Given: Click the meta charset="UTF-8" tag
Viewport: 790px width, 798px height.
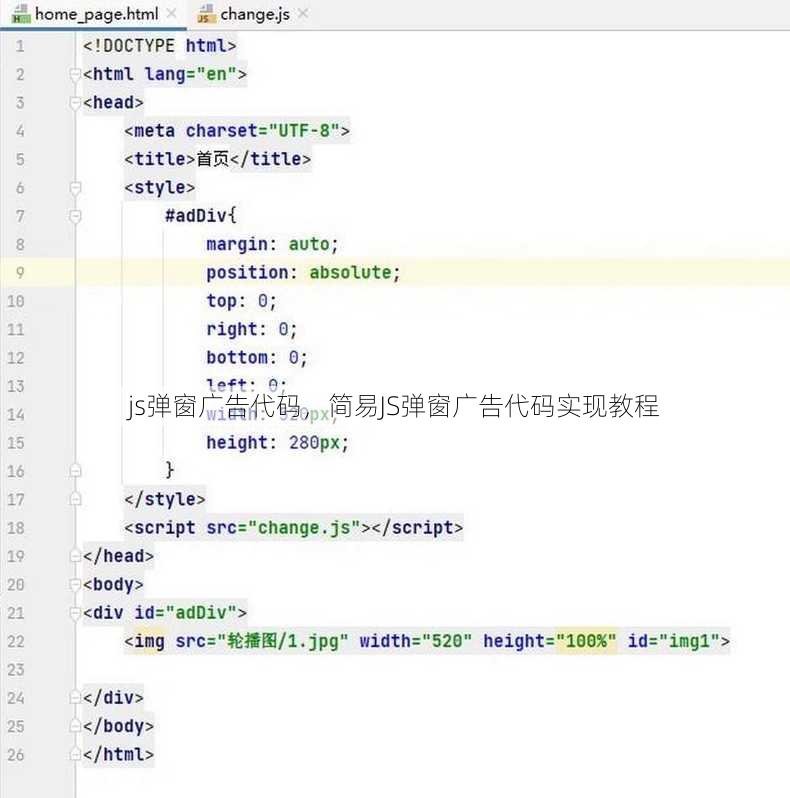Looking at the screenshot, I should click(237, 131).
